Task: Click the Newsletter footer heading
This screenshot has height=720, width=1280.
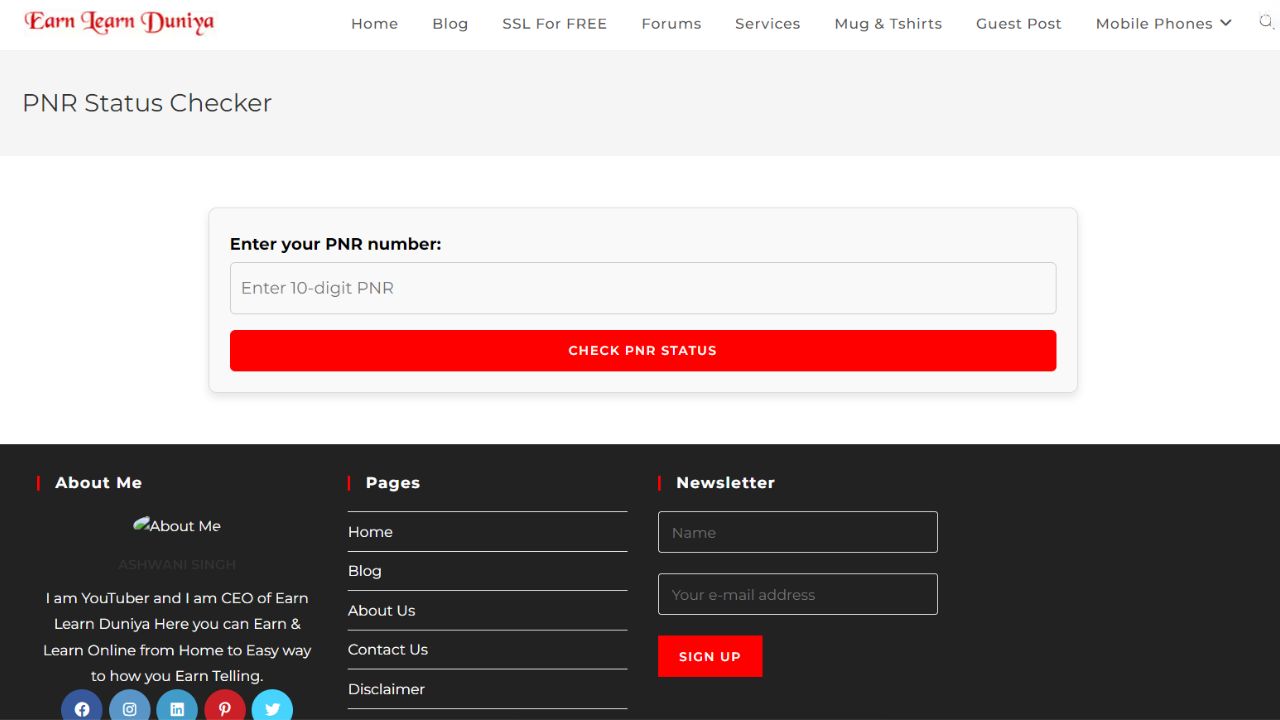Action: pos(725,483)
